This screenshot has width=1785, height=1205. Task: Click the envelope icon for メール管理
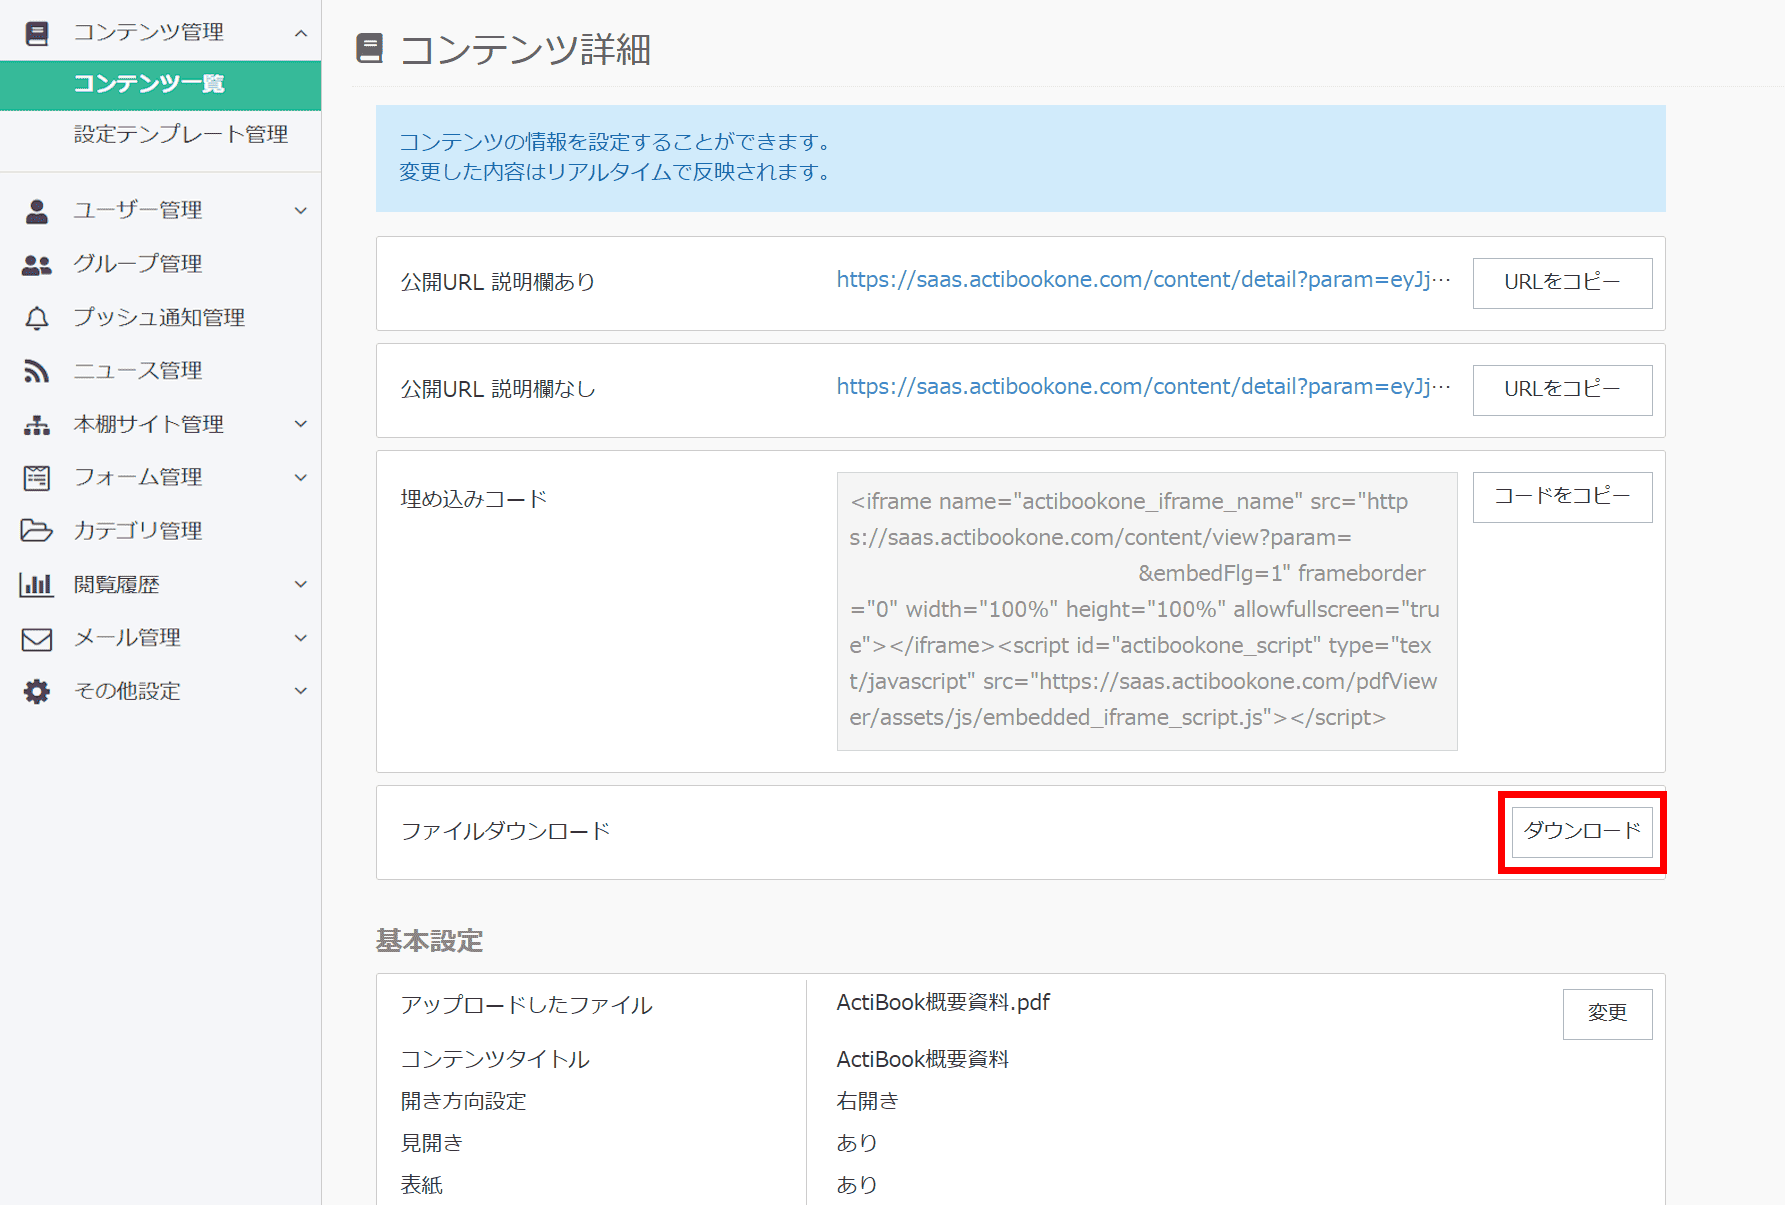point(37,638)
